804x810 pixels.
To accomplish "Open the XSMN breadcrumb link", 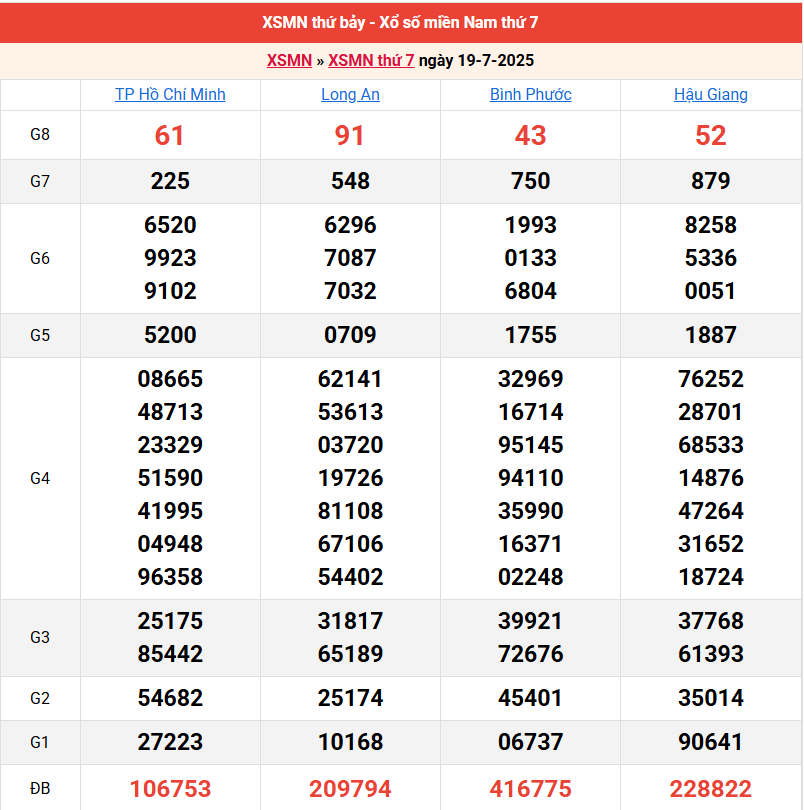I will tap(289, 60).
